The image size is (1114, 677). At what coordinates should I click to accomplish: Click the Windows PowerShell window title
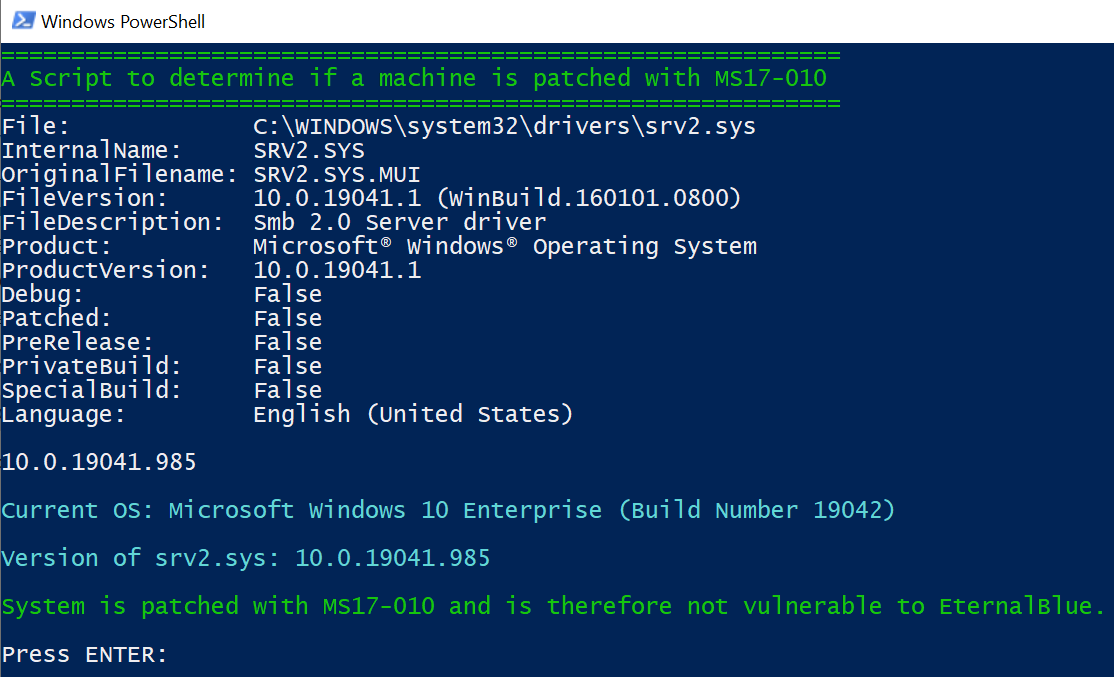tap(123, 22)
